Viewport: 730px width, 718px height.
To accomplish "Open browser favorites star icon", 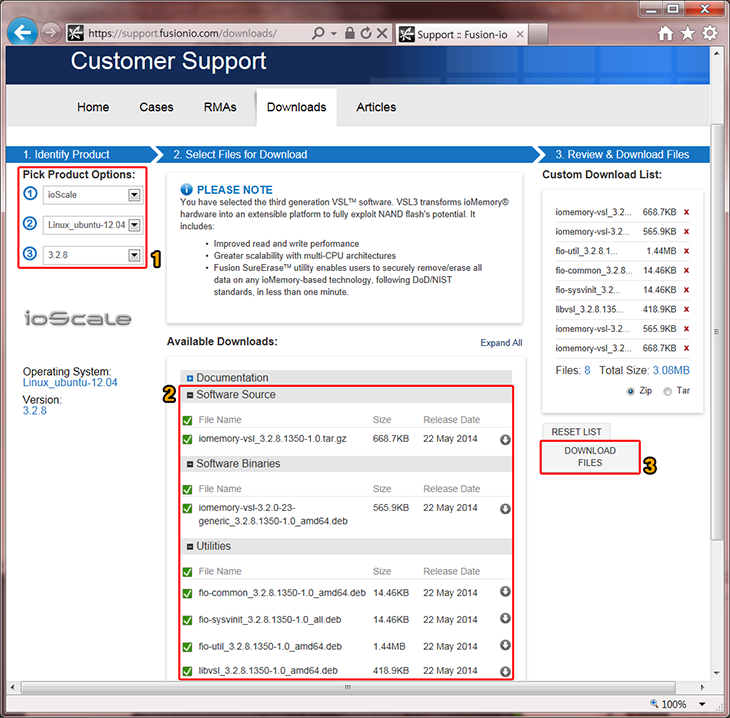I will (688, 33).
